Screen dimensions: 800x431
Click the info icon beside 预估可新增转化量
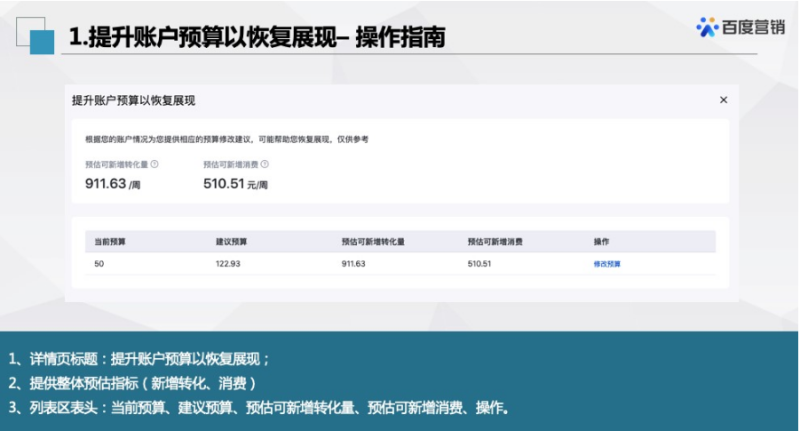tap(155, 164)
